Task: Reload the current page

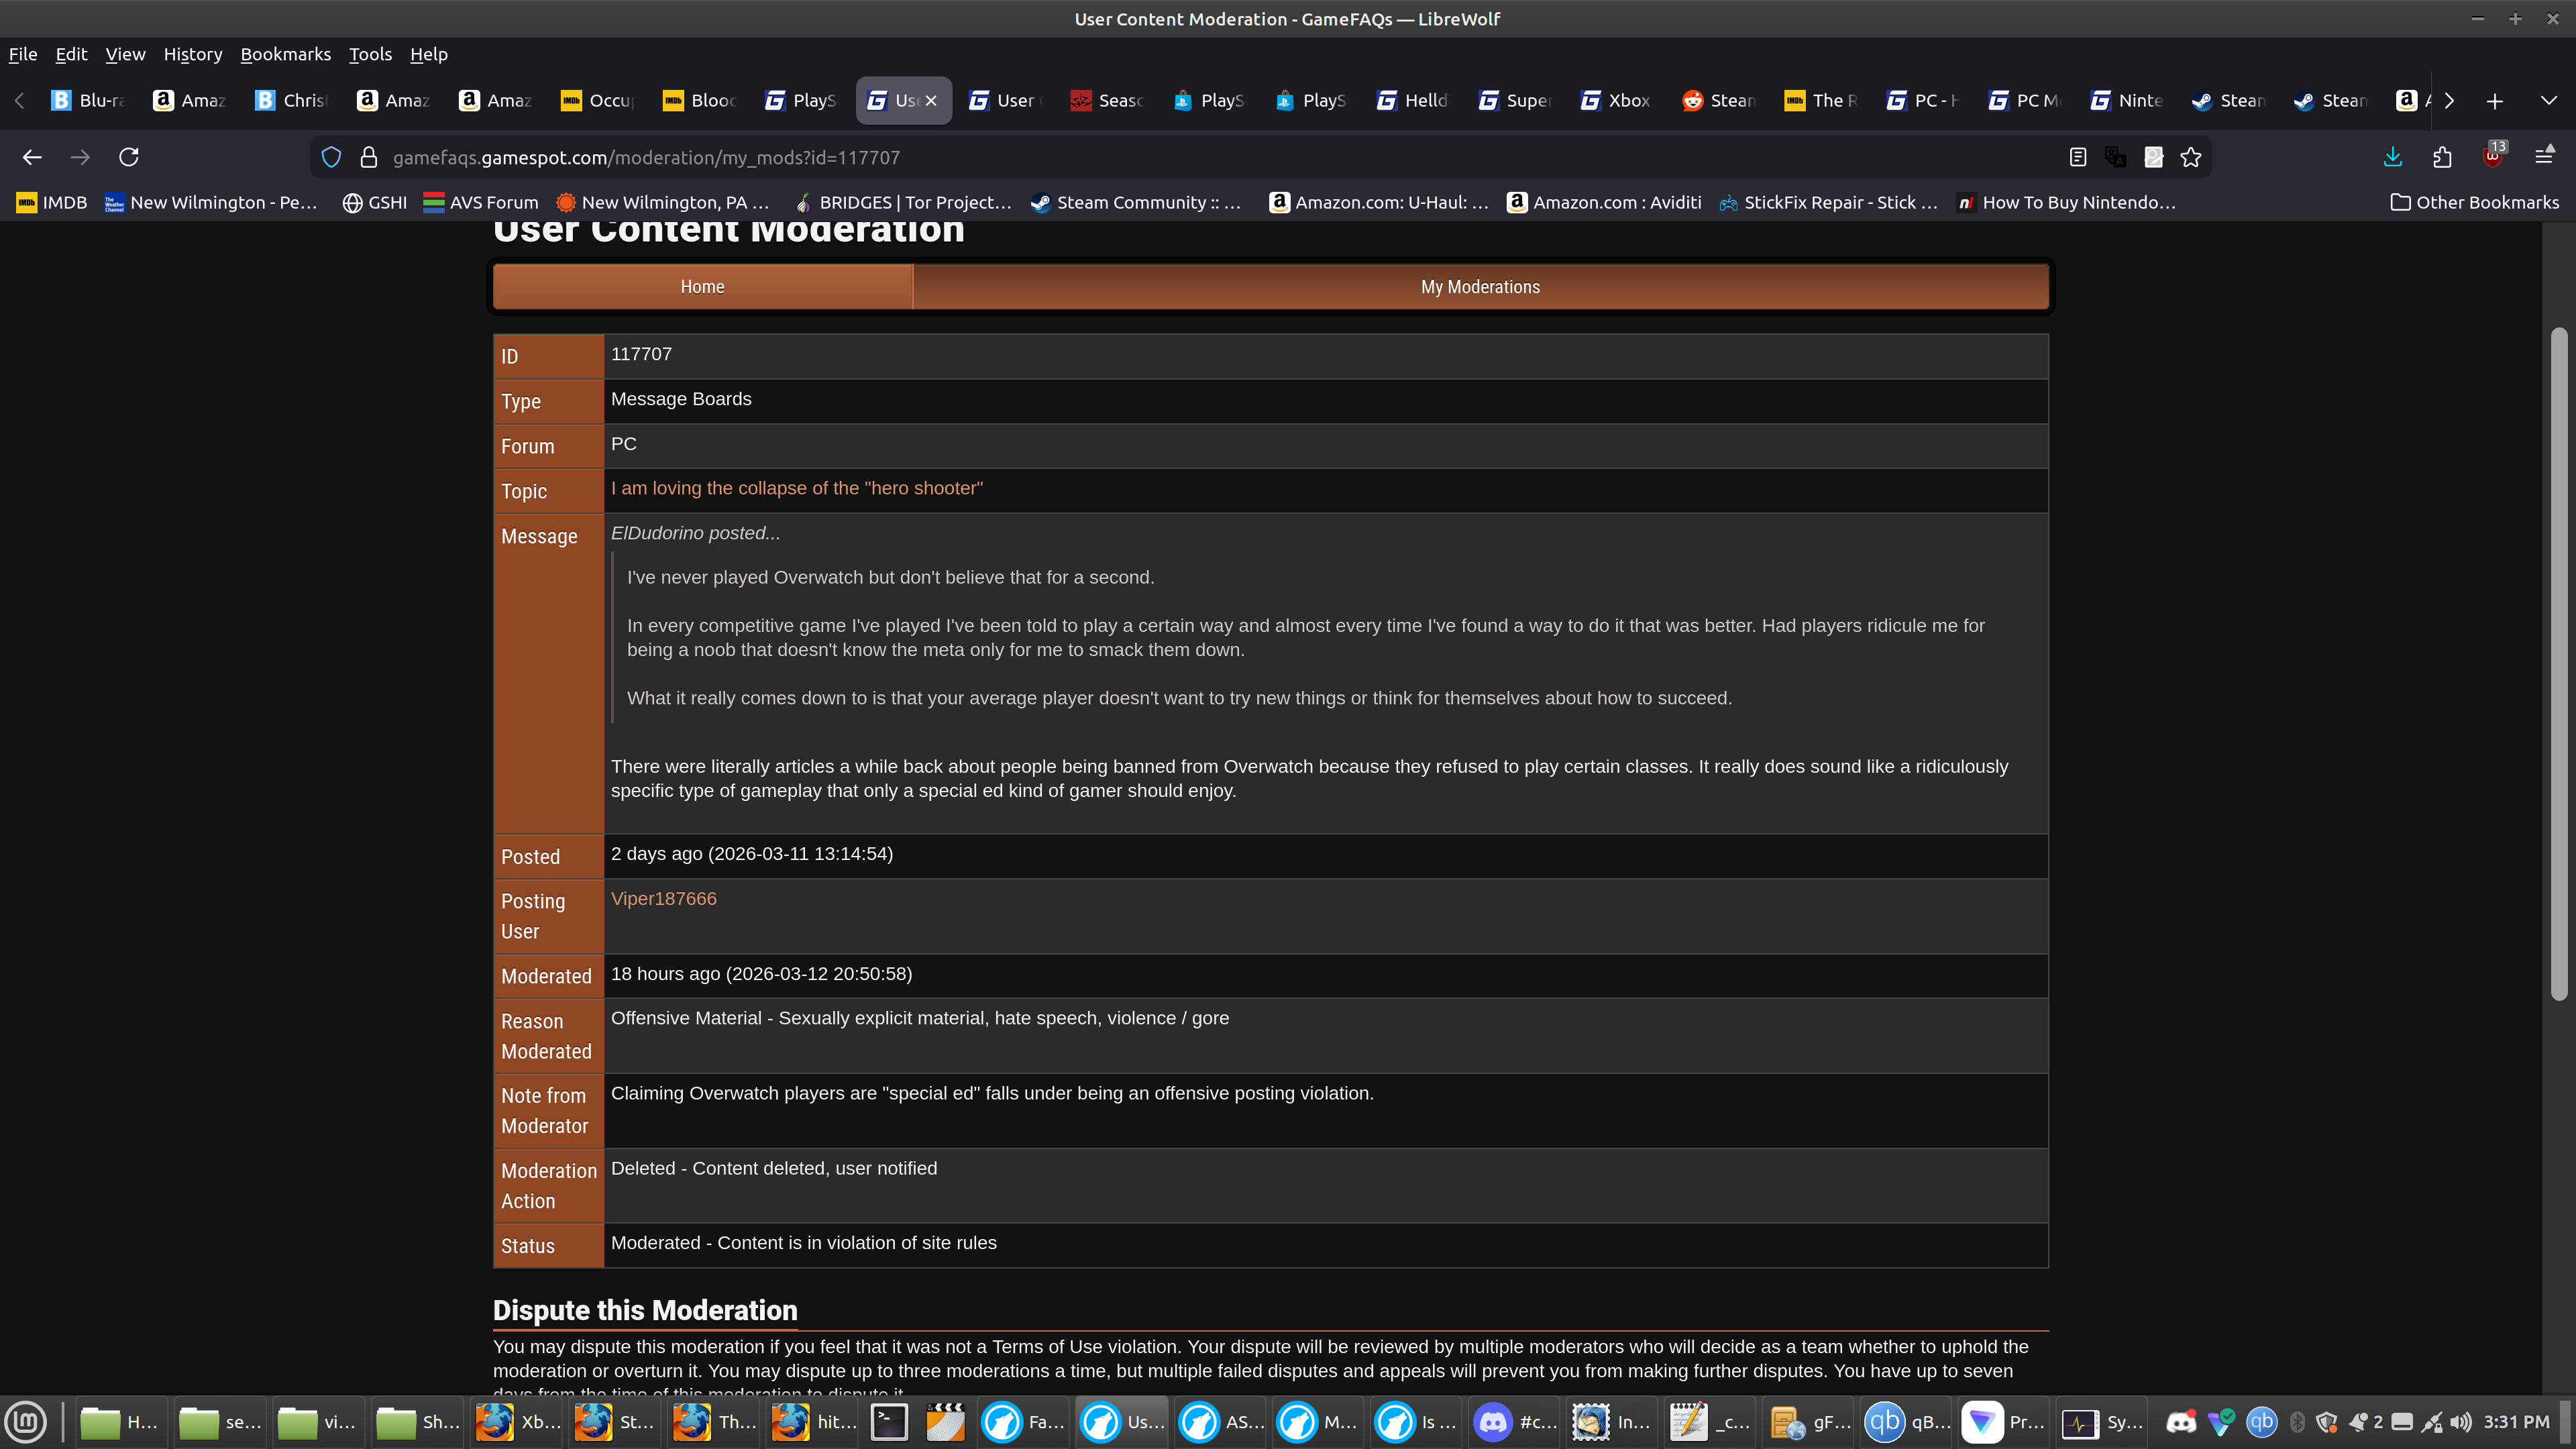Action: 129,157
